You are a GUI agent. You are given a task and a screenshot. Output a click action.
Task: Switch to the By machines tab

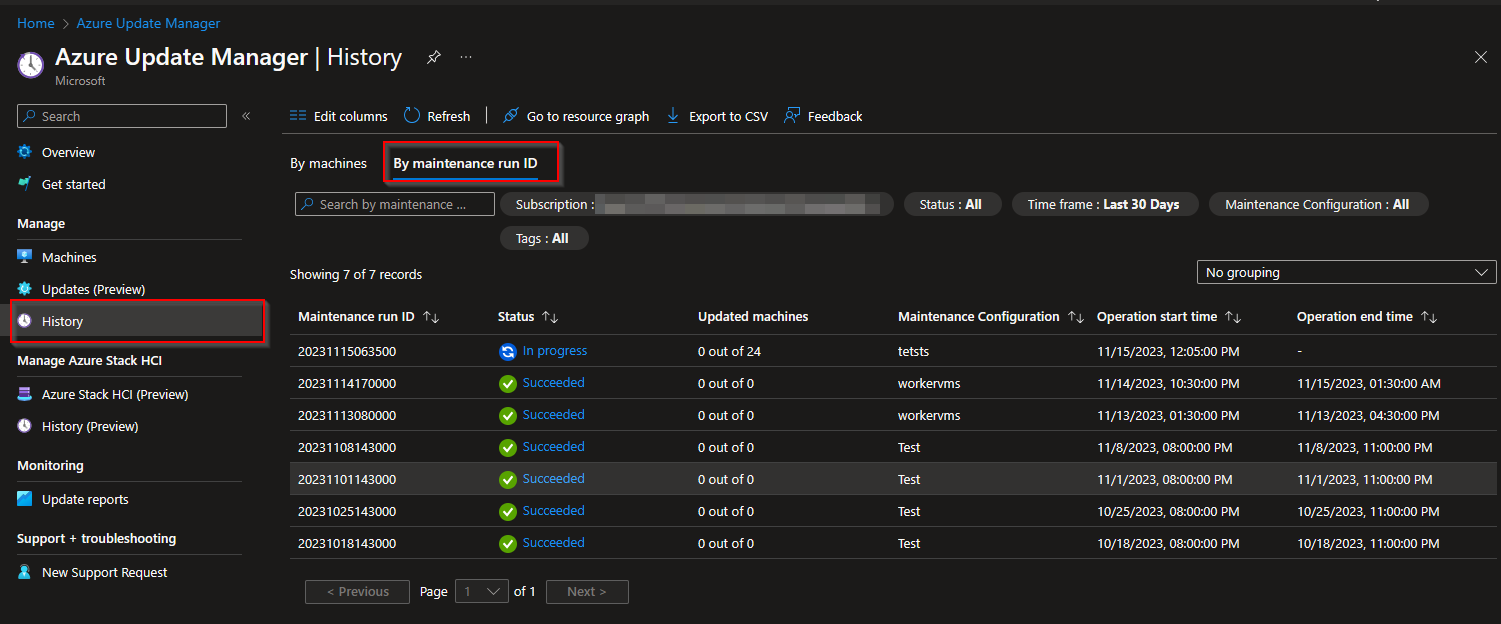coord(328,163)
